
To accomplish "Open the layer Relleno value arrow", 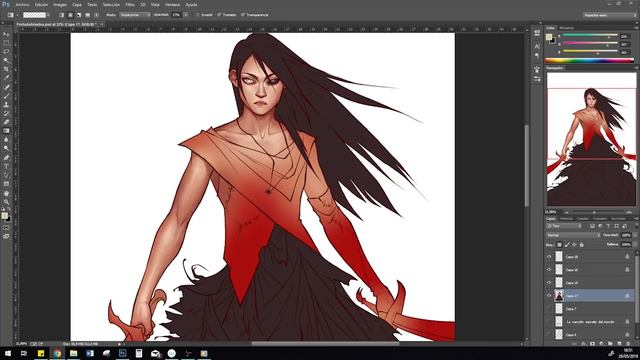I will pos(635,244).
